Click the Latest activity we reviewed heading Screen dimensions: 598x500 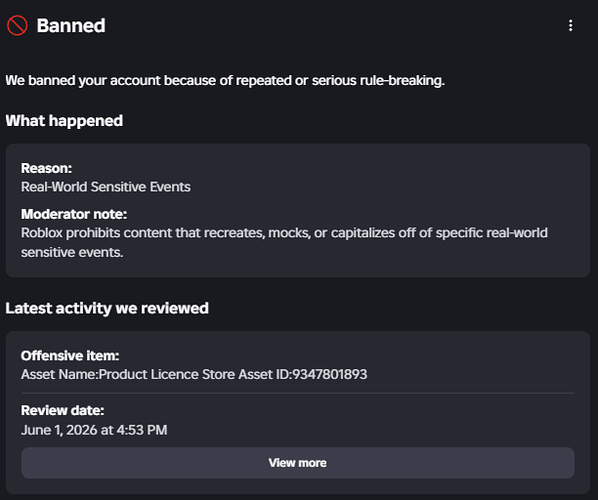pyautogui.click(x=107, y=308)
